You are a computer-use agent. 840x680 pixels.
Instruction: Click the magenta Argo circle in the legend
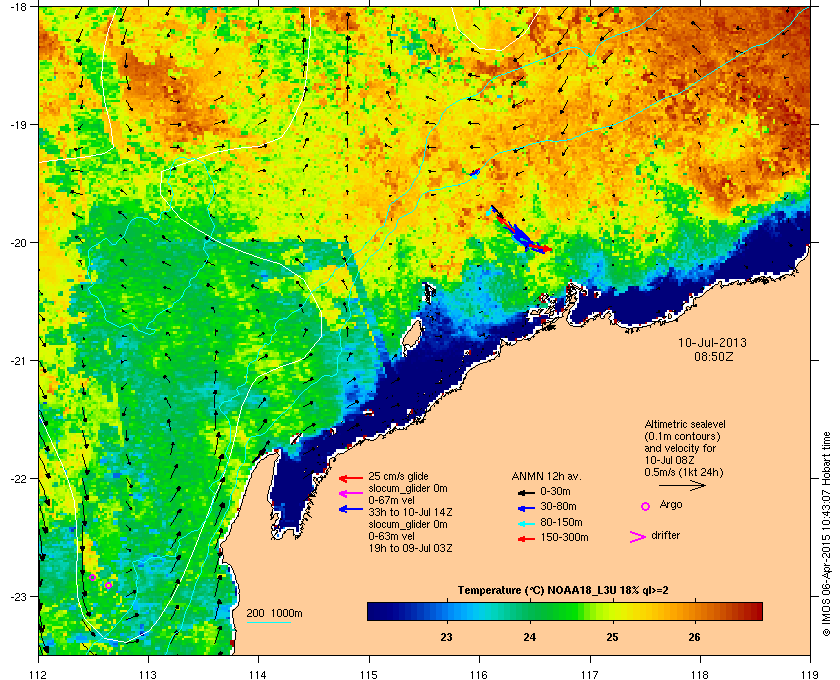point(646,506)
